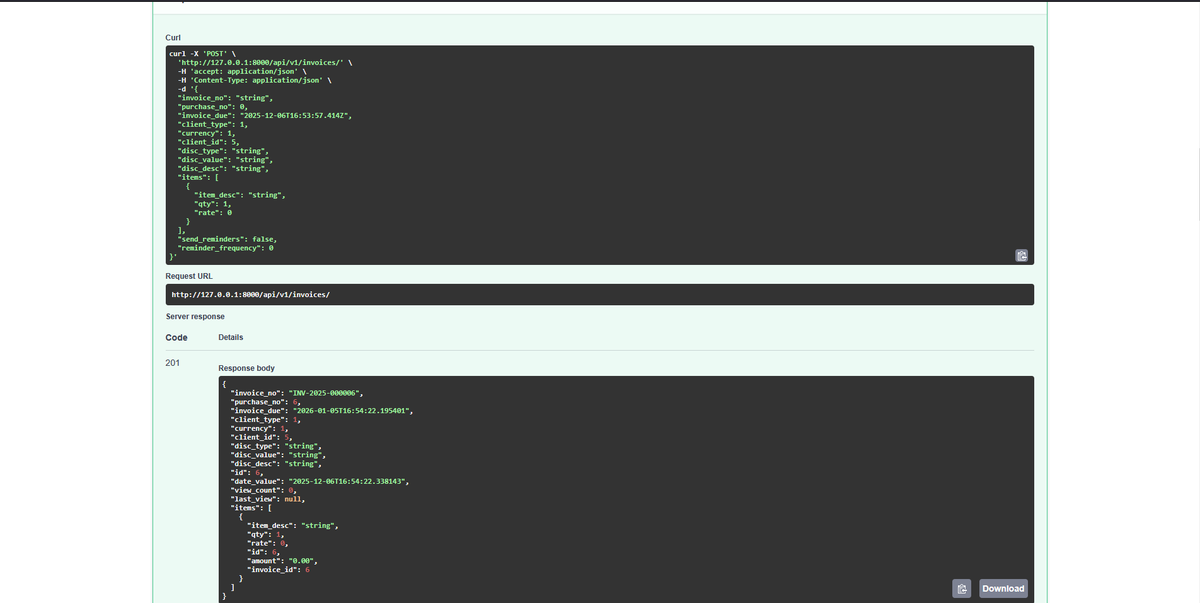1200x603 pixels.
Task: Download the response body
Action: click(x=1003, y=589)
